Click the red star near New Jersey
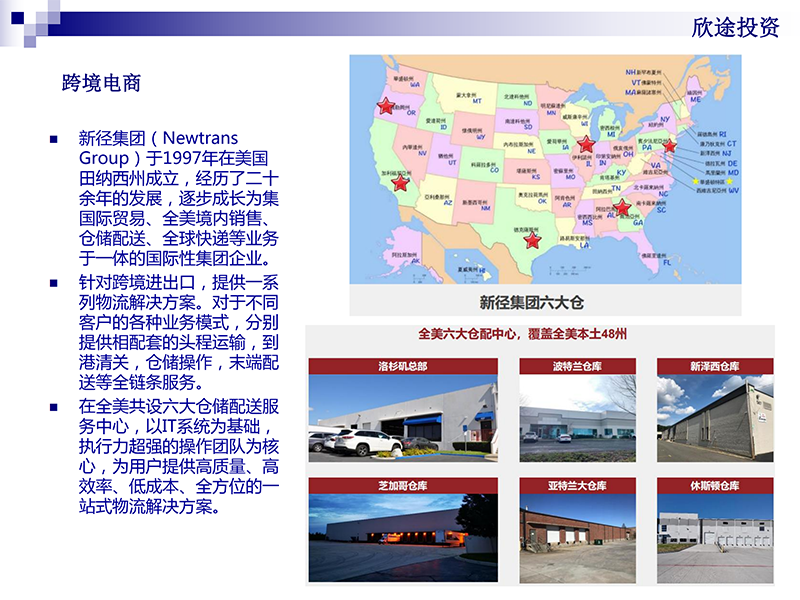800x600 pixels. pos(669,146)
